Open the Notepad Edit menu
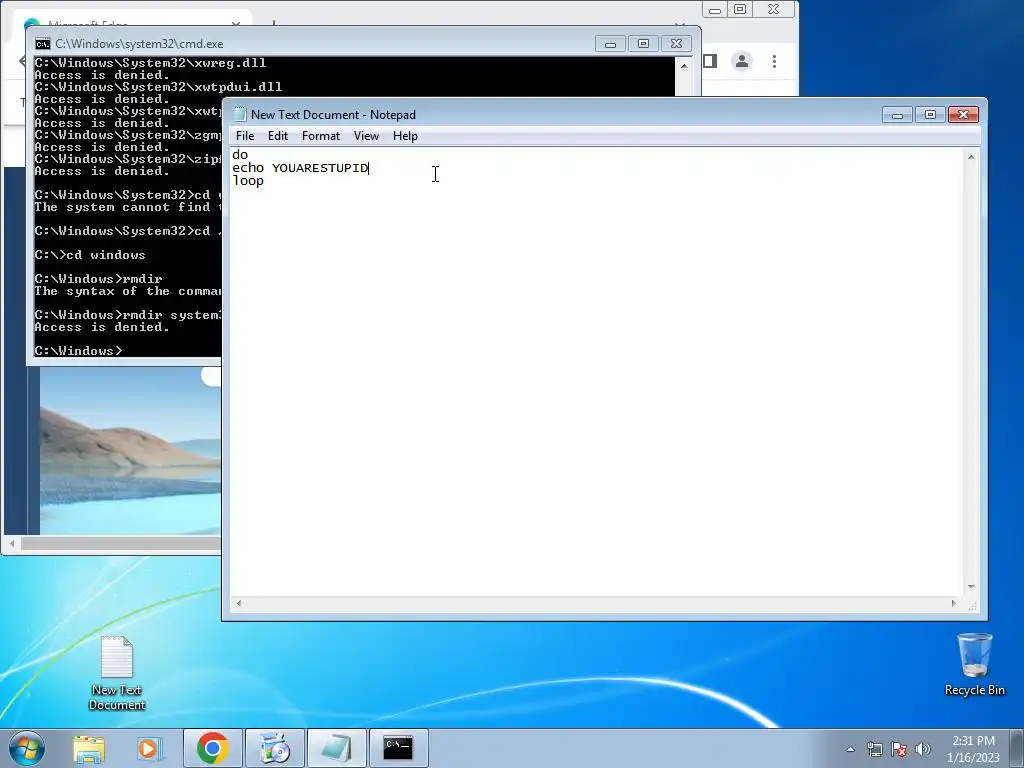 pos(278,136)
